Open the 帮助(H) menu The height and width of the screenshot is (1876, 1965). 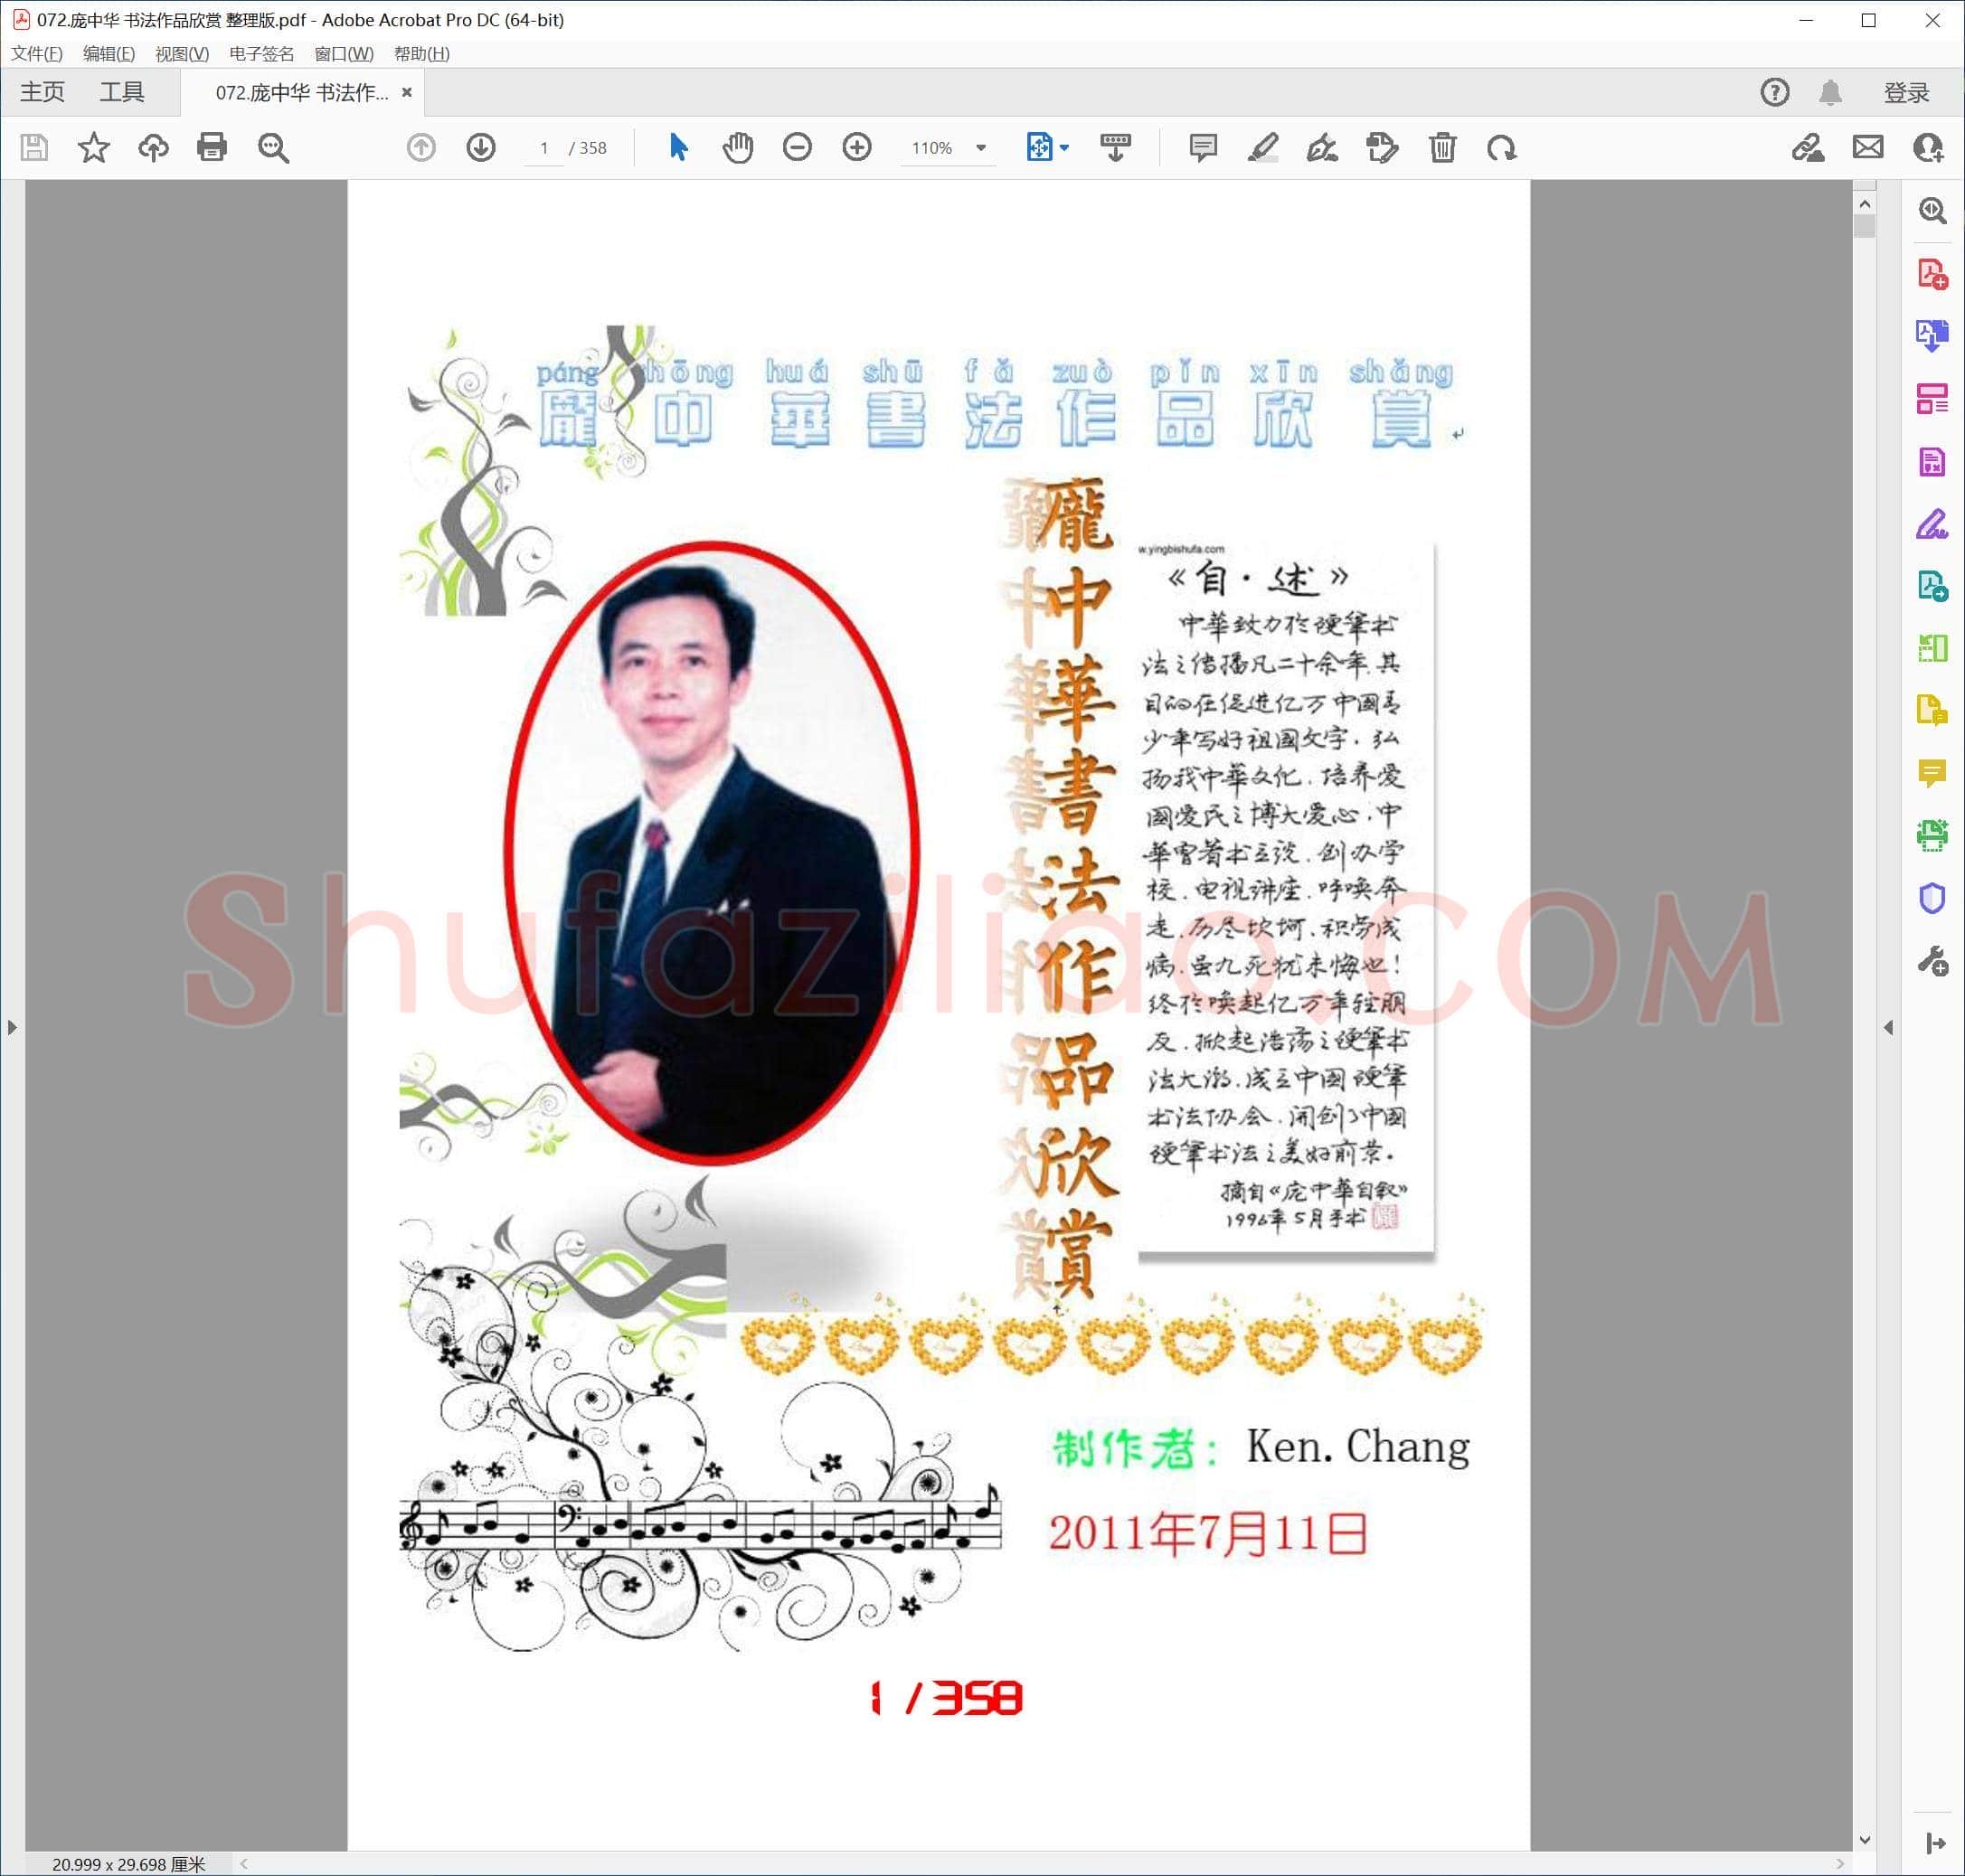[x=422, y=54]
